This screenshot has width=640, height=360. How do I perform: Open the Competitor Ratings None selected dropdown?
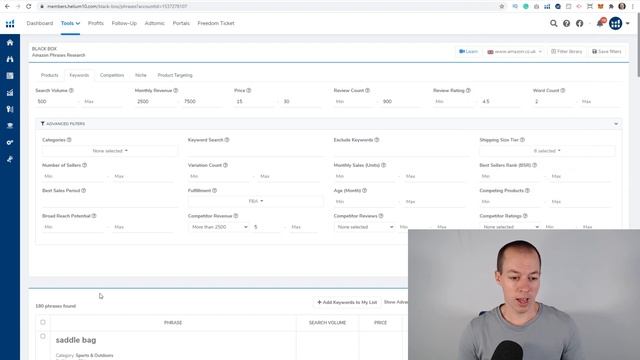[510, 227]
